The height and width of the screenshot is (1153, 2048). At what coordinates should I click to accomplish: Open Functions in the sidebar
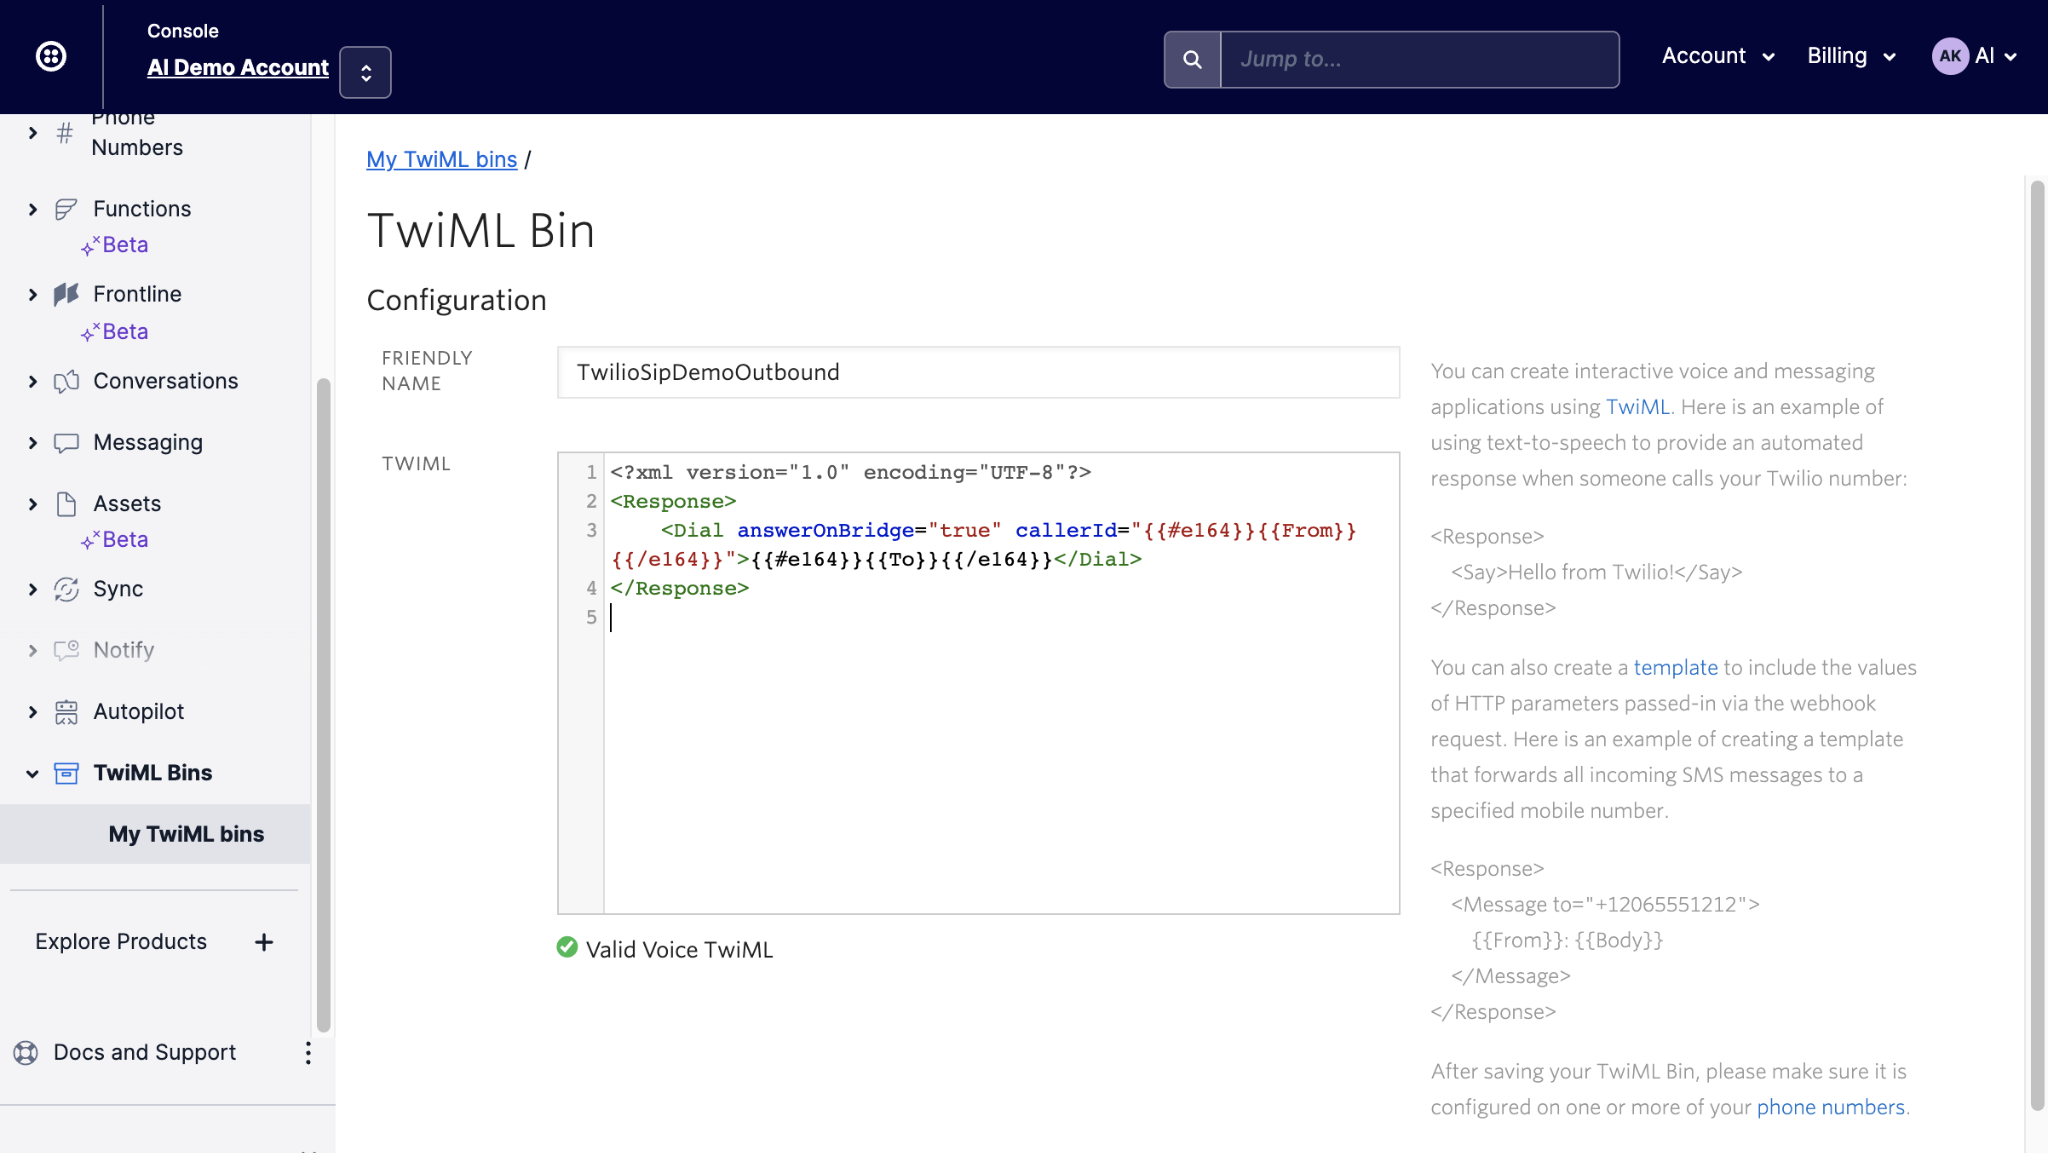coord(142,209)
